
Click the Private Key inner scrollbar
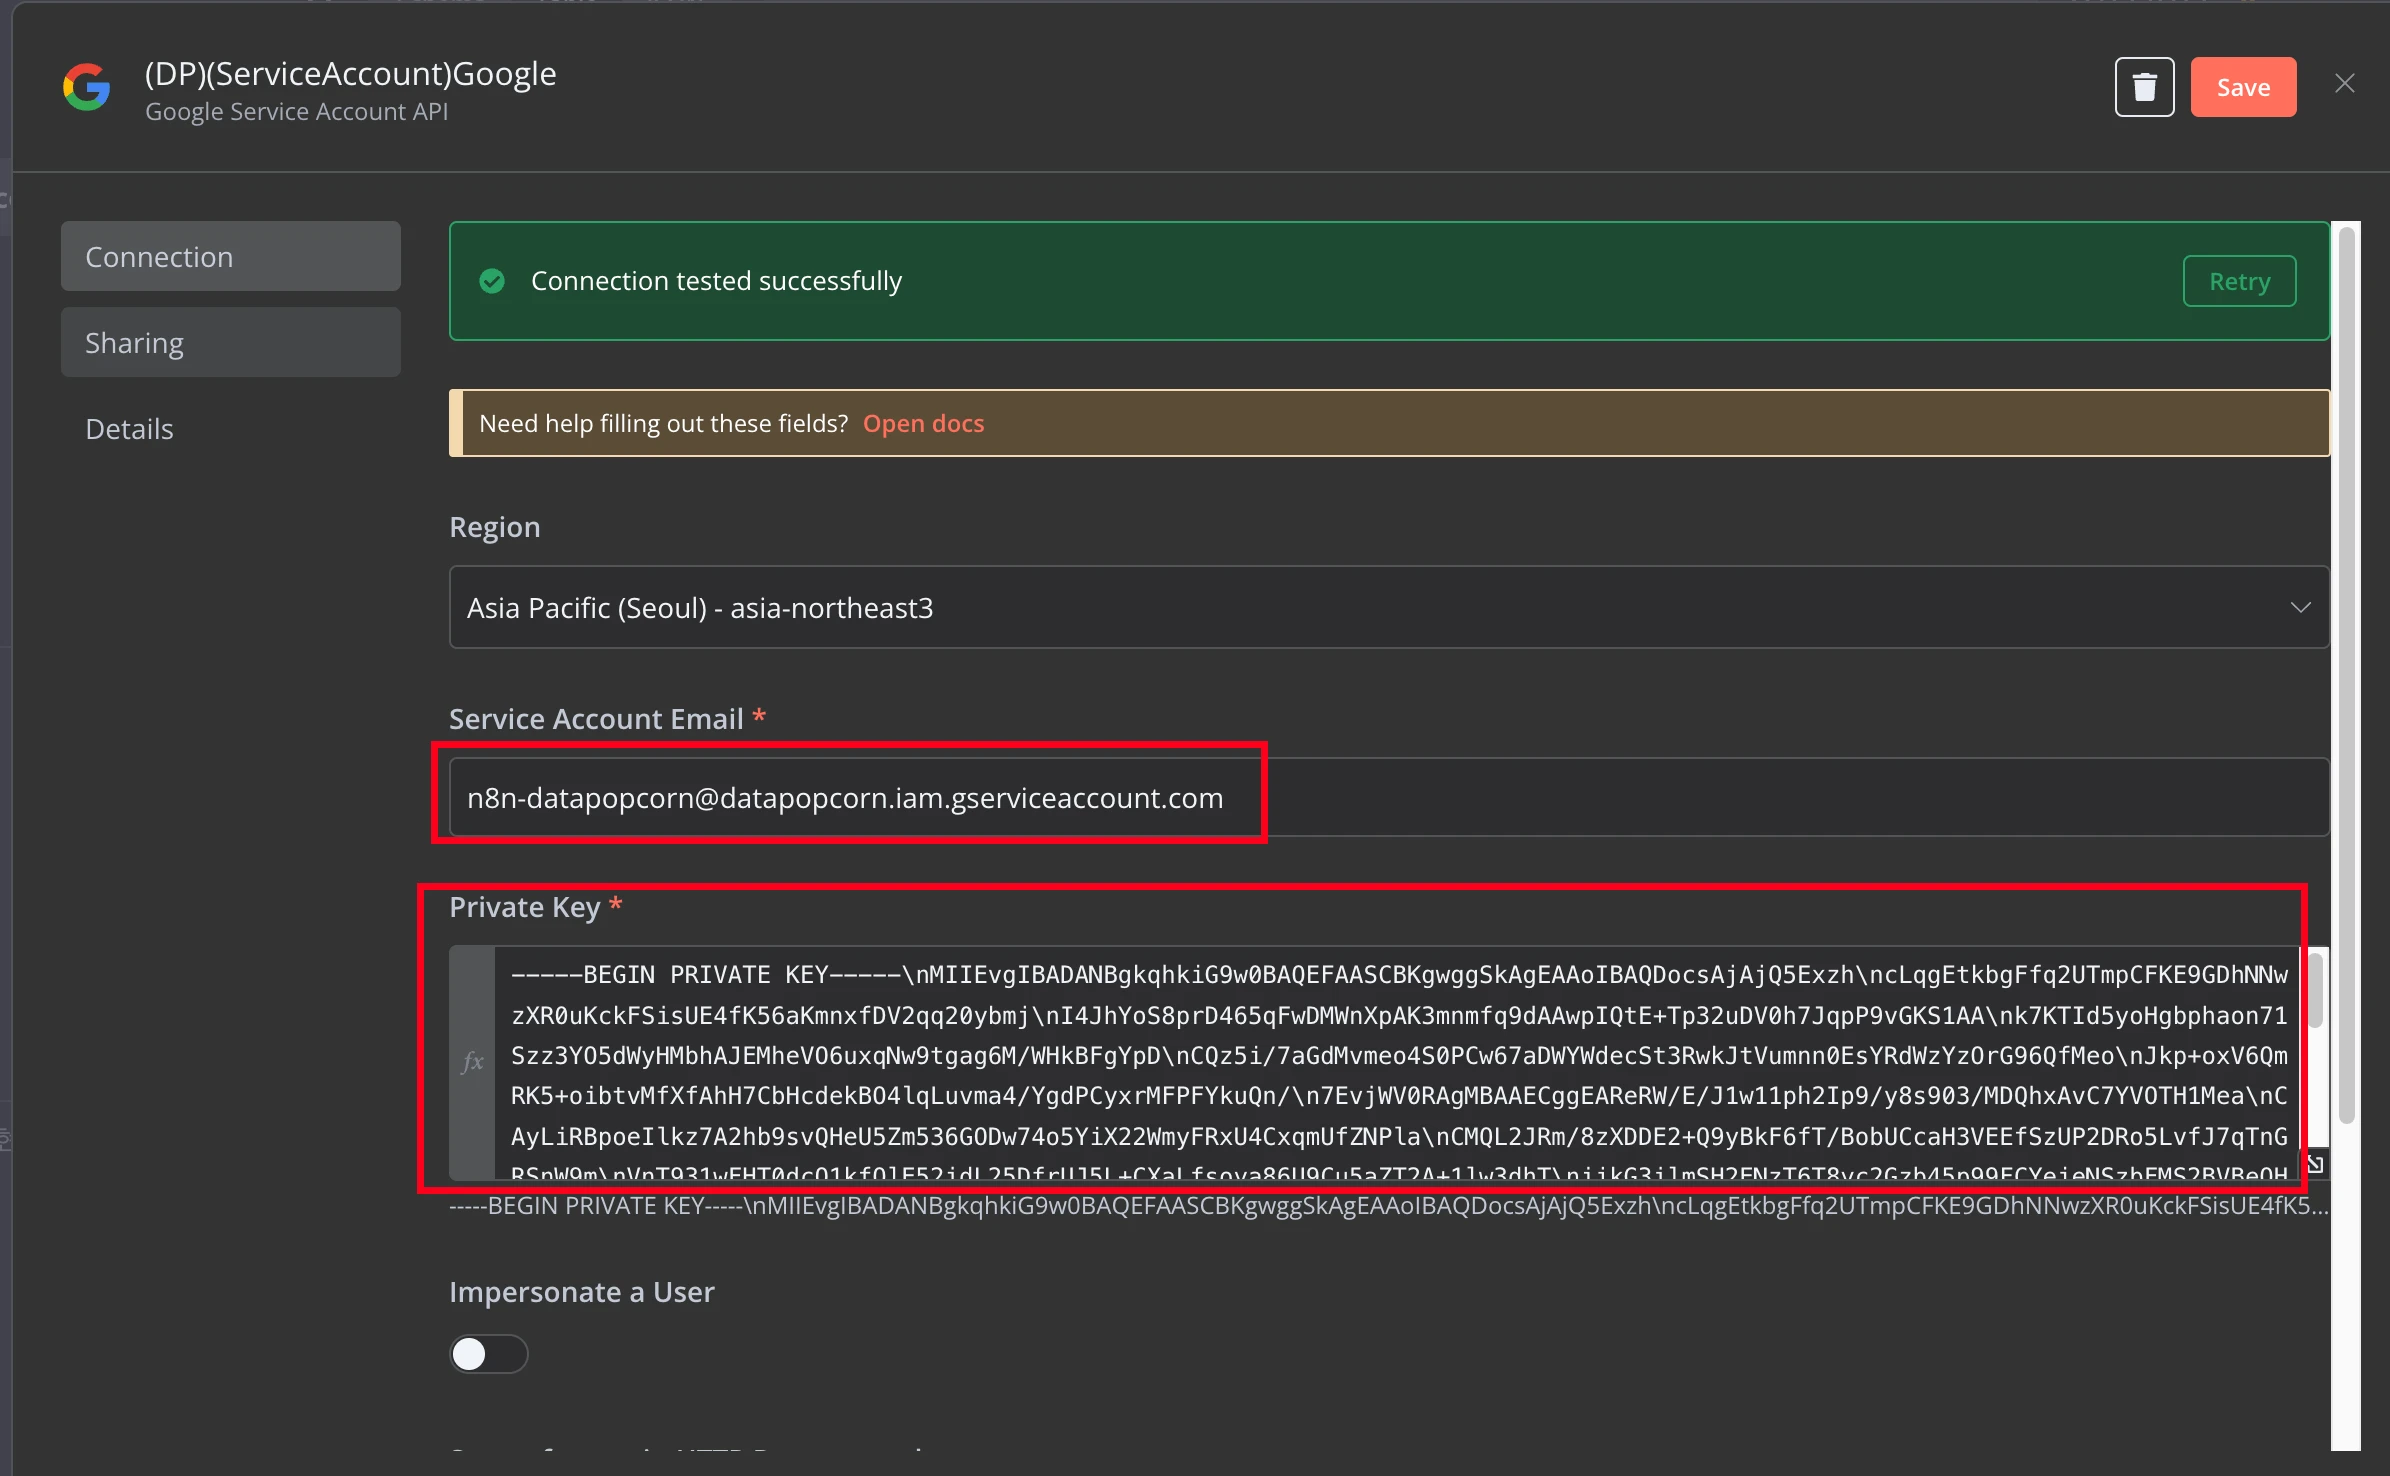click(x=2314, y=990)
